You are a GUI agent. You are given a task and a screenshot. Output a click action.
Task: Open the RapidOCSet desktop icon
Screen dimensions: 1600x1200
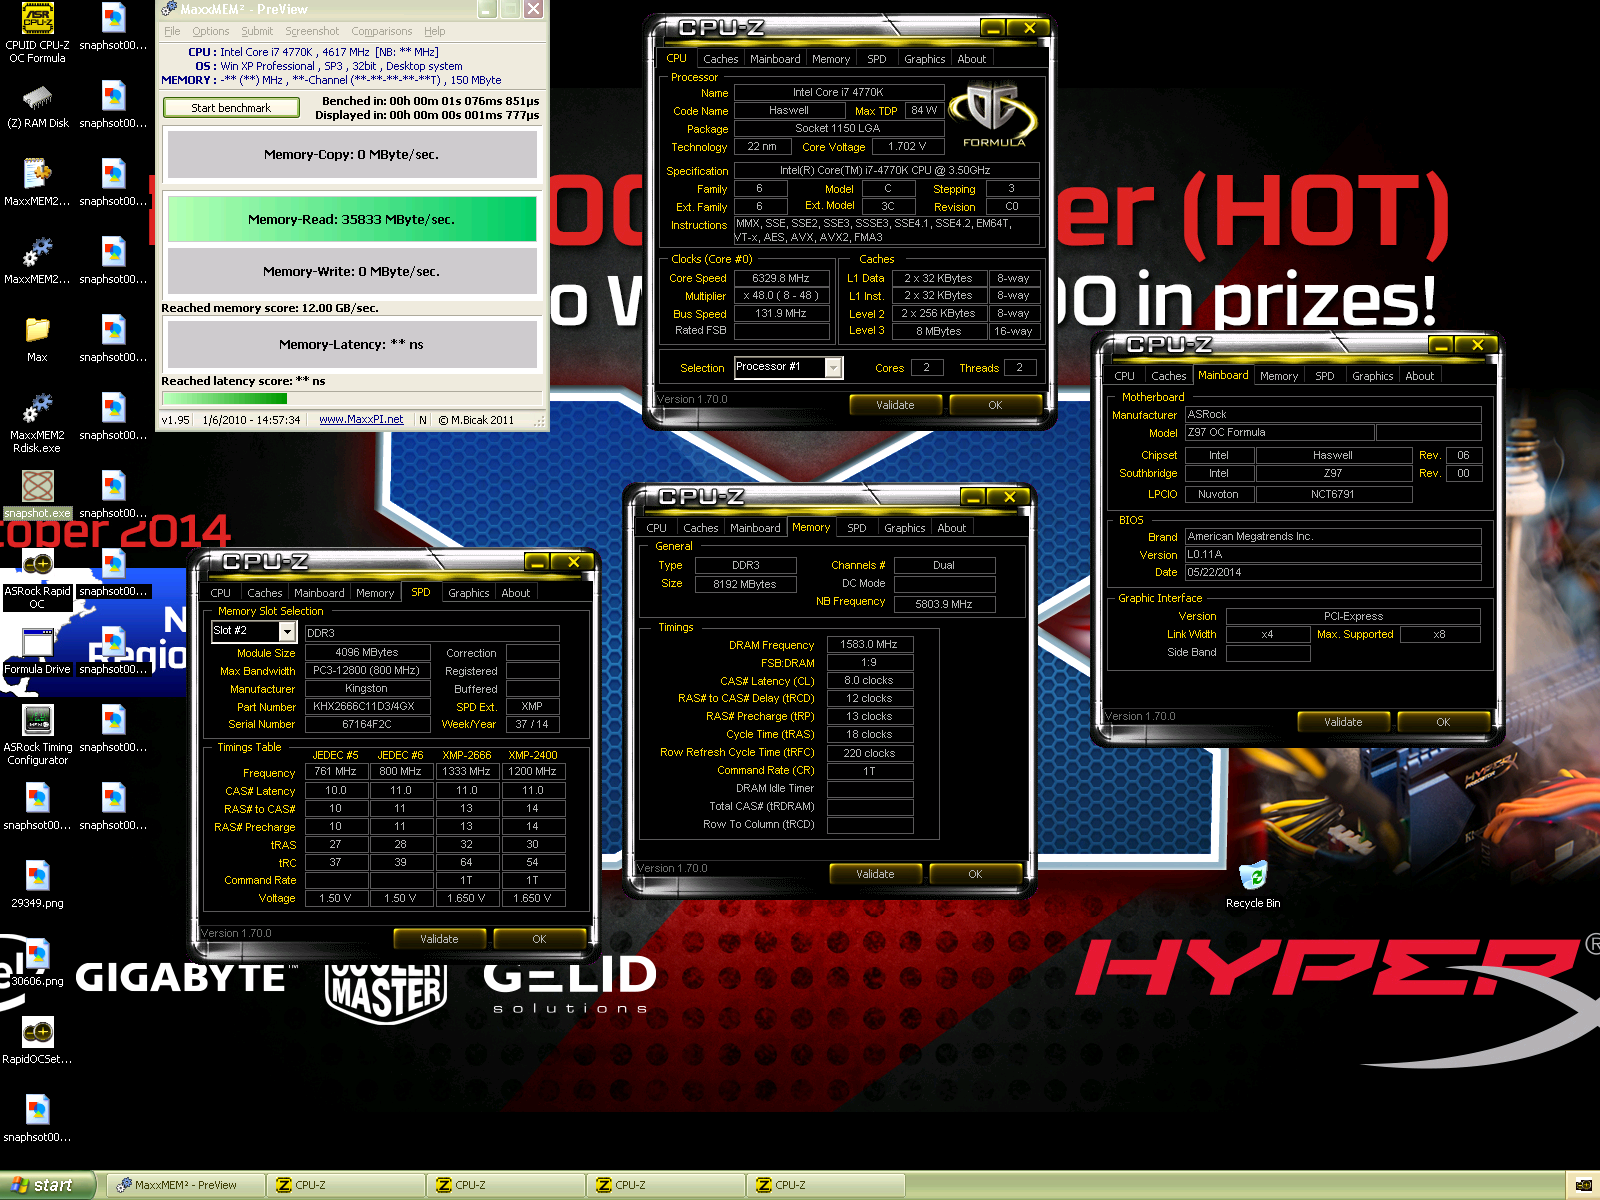pyautogui.click(x=37, y=1040)
